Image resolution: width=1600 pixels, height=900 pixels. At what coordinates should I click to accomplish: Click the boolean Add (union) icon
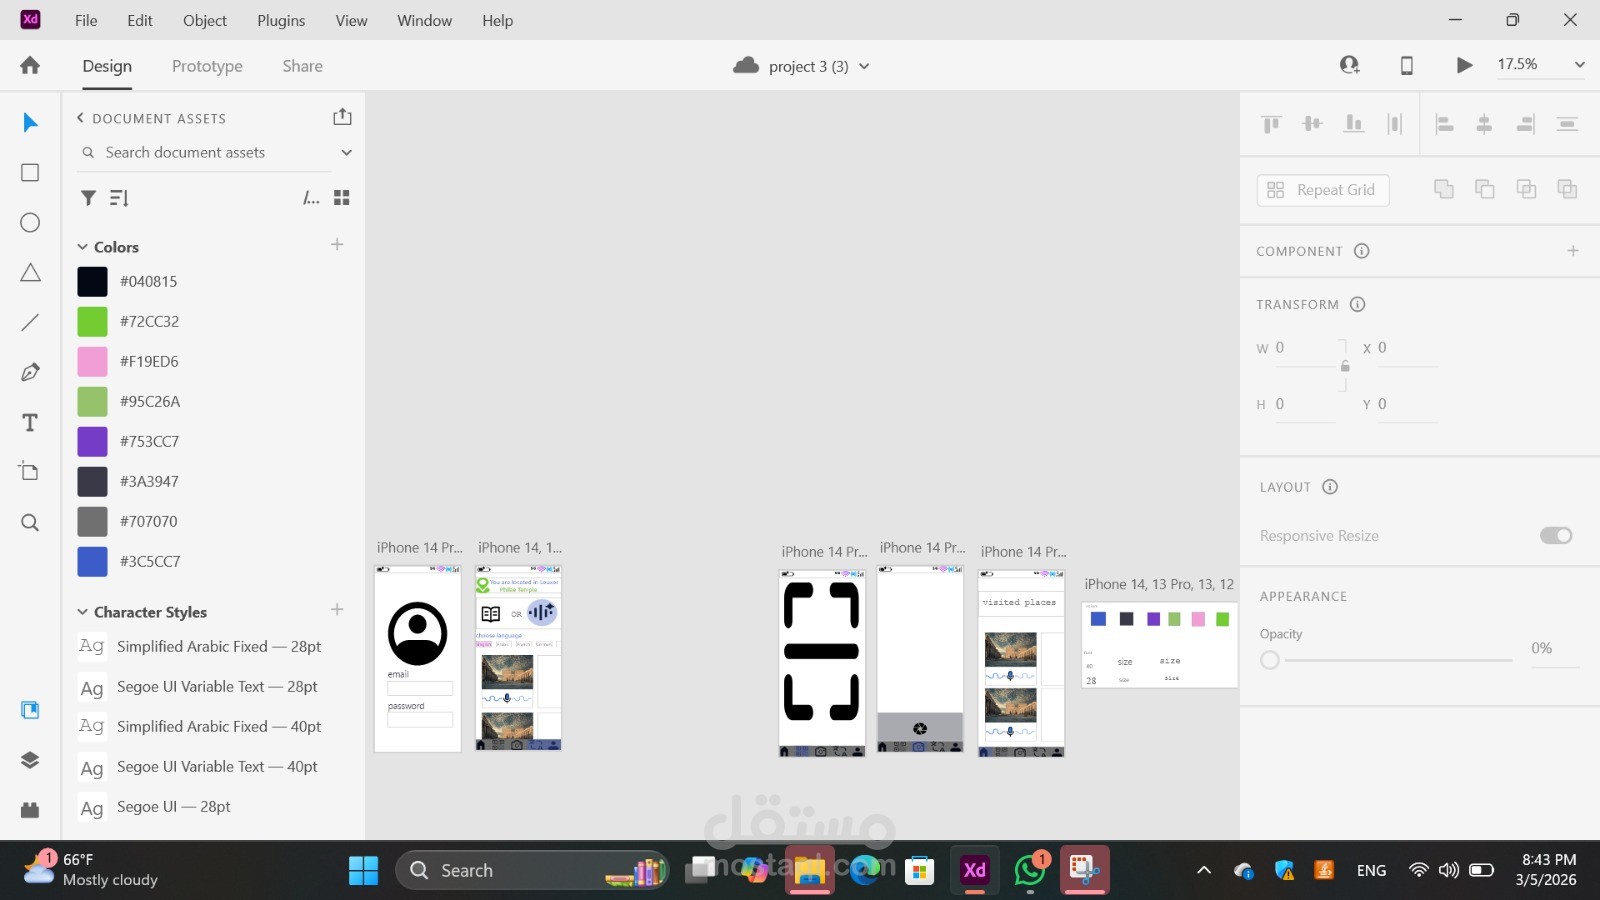point(1444,189)
